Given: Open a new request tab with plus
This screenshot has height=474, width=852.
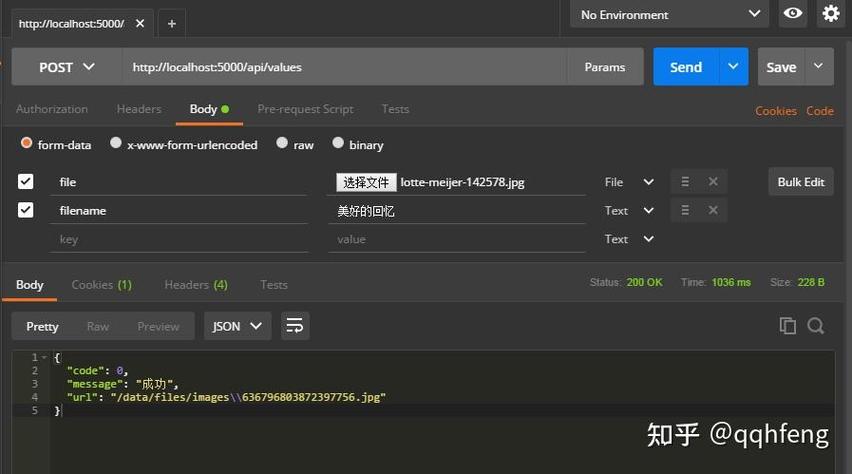Looking at the screenshot, I should pos(172,23).
